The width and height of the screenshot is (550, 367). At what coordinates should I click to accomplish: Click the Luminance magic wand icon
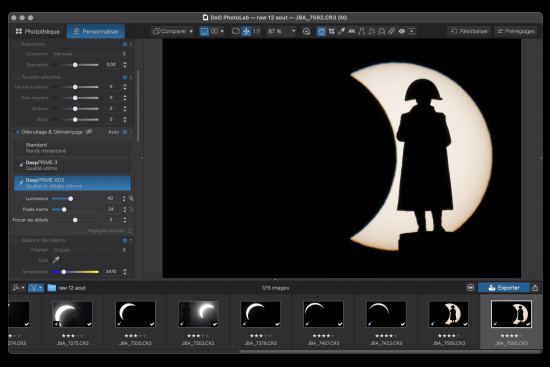131,199
